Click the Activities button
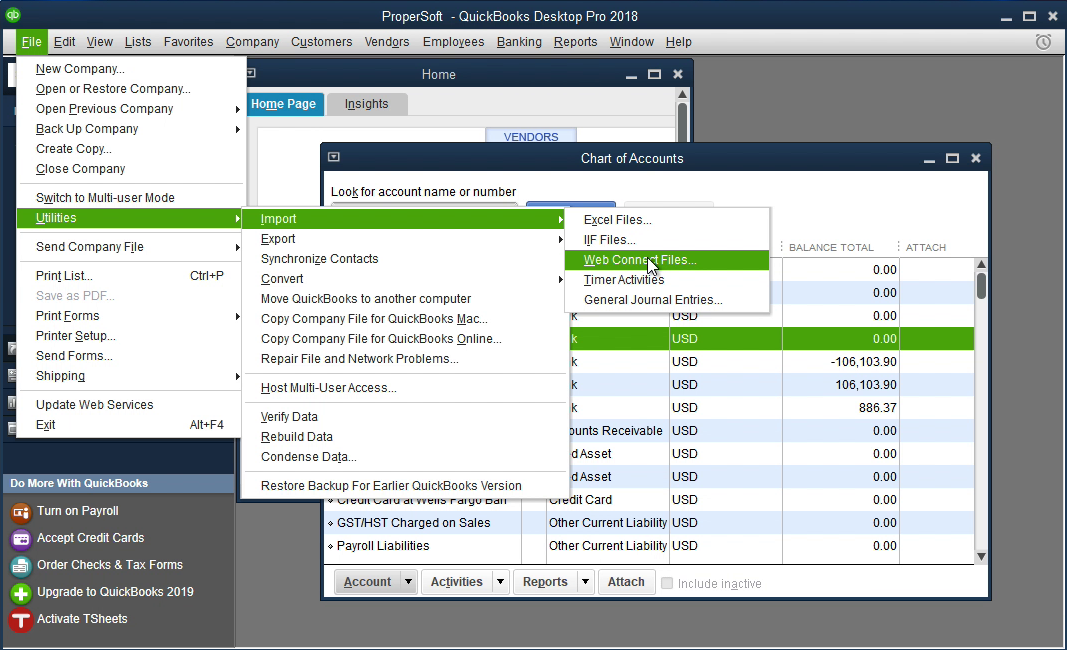The image size is (1067, 650). tap(457, 582)
